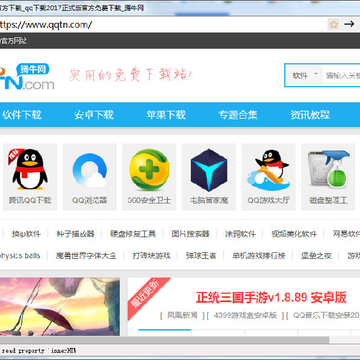Open the 安卓下载 navigation tab
This screenshot has width=360, height=360.
click(94, 115)
